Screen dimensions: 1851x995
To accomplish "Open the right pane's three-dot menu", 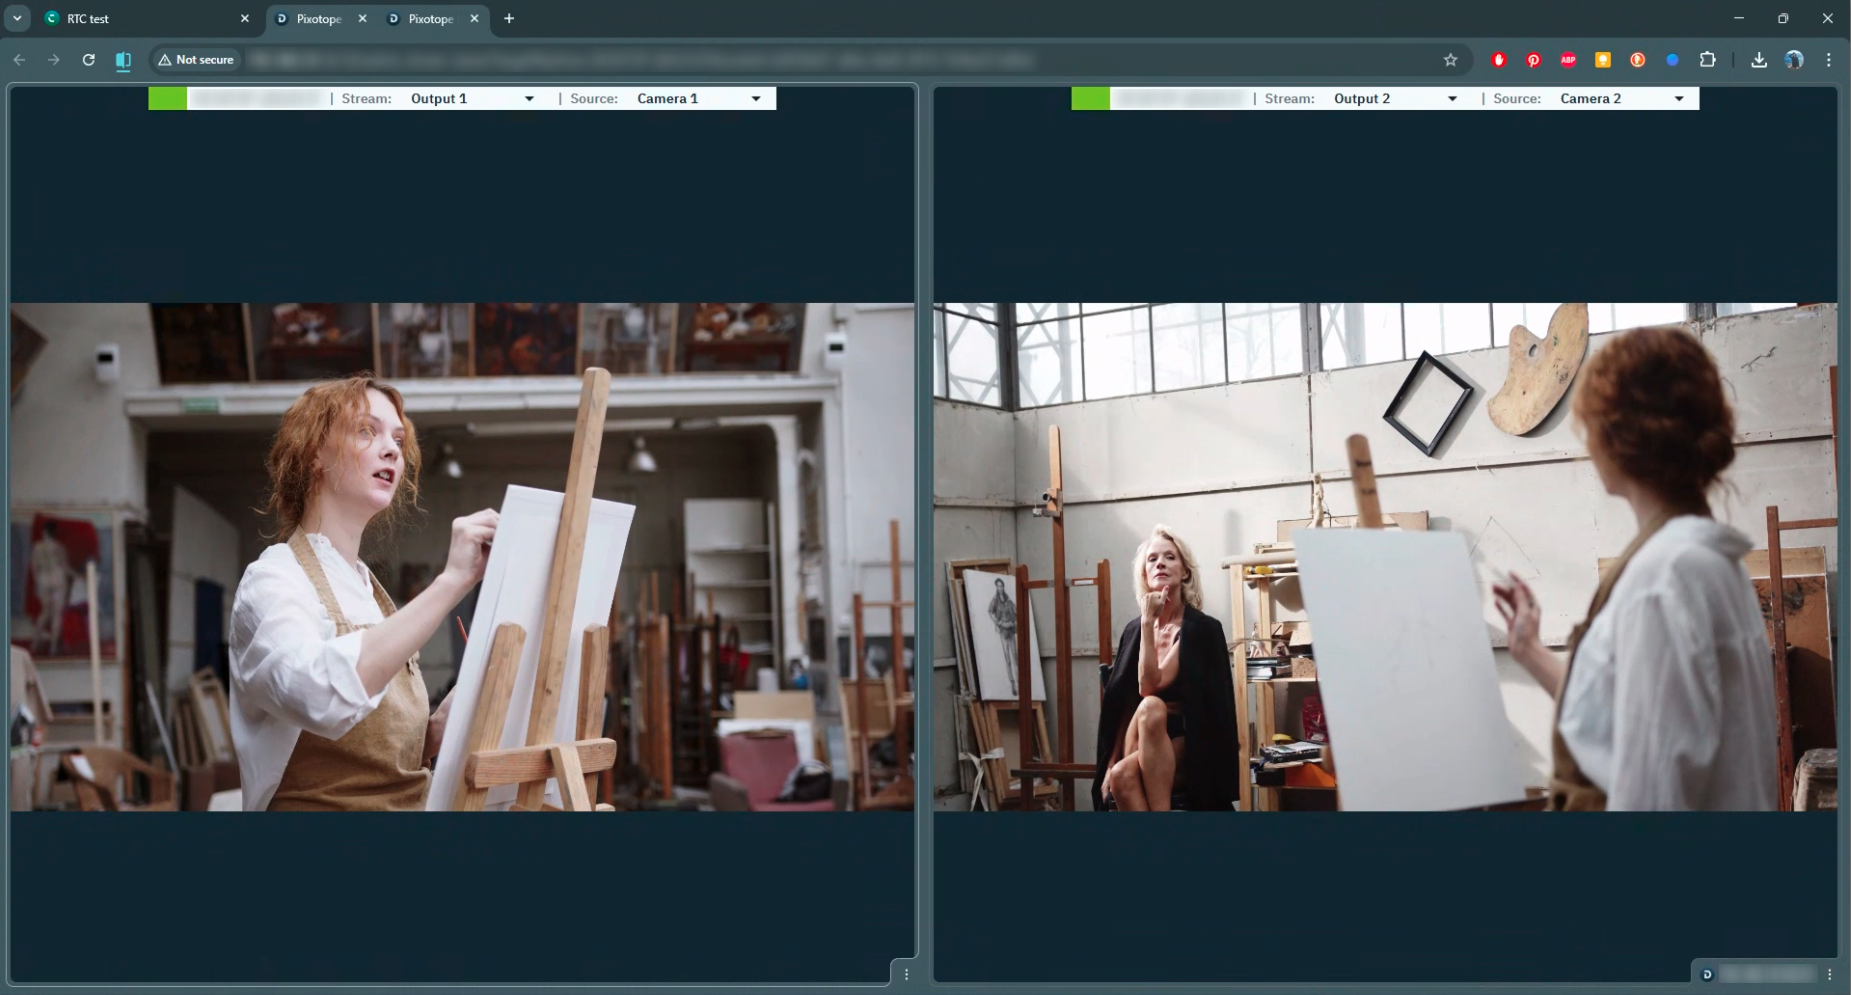I will pos(1829,974).
